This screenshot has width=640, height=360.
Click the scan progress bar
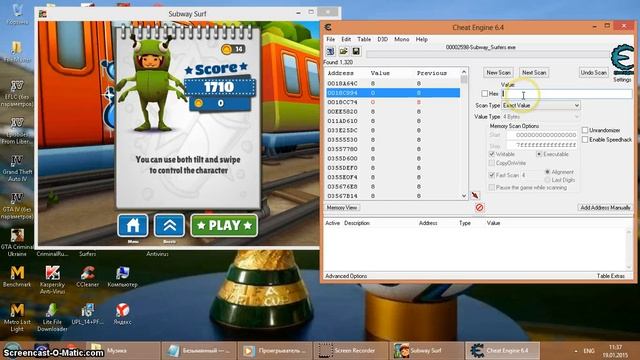(486, 54)
